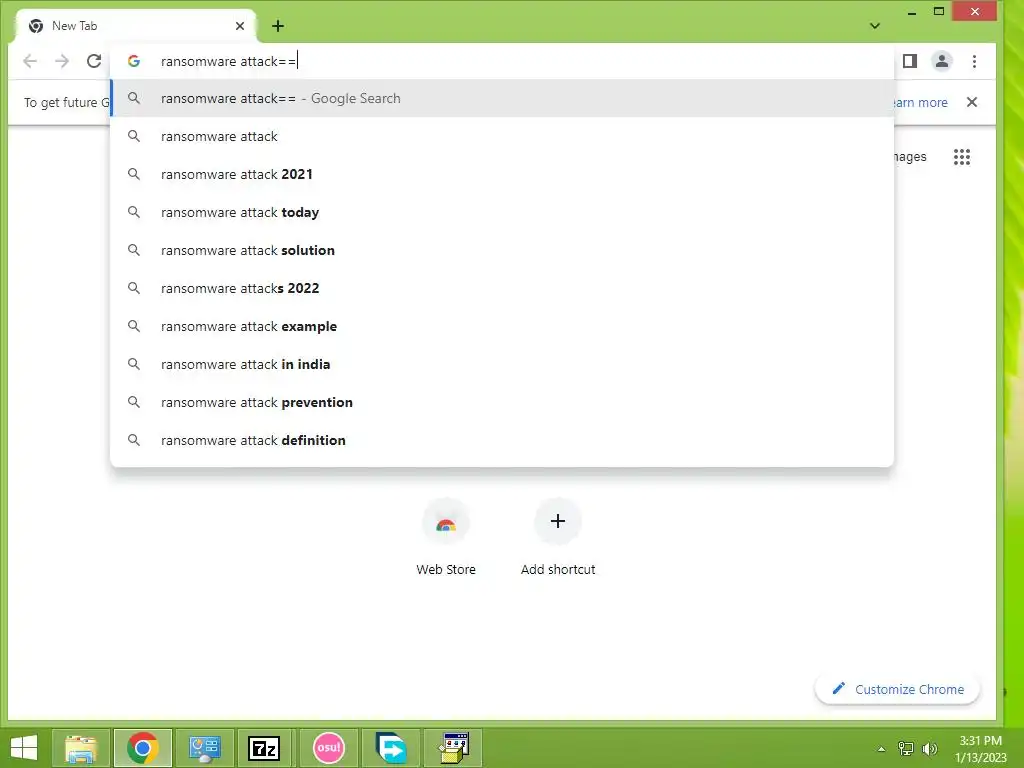Viewport: 1024px width, 768px height.
Task: Reload the page with refresh icon
Action: [x=94, y=61]
